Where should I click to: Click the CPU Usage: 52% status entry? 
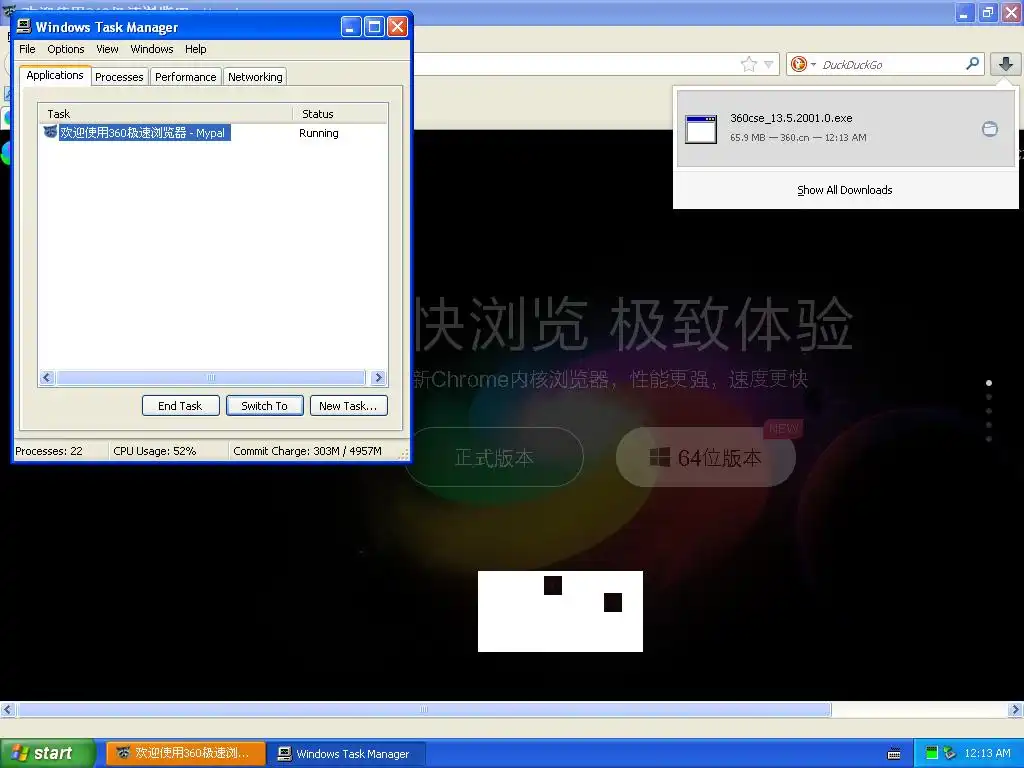155,451
